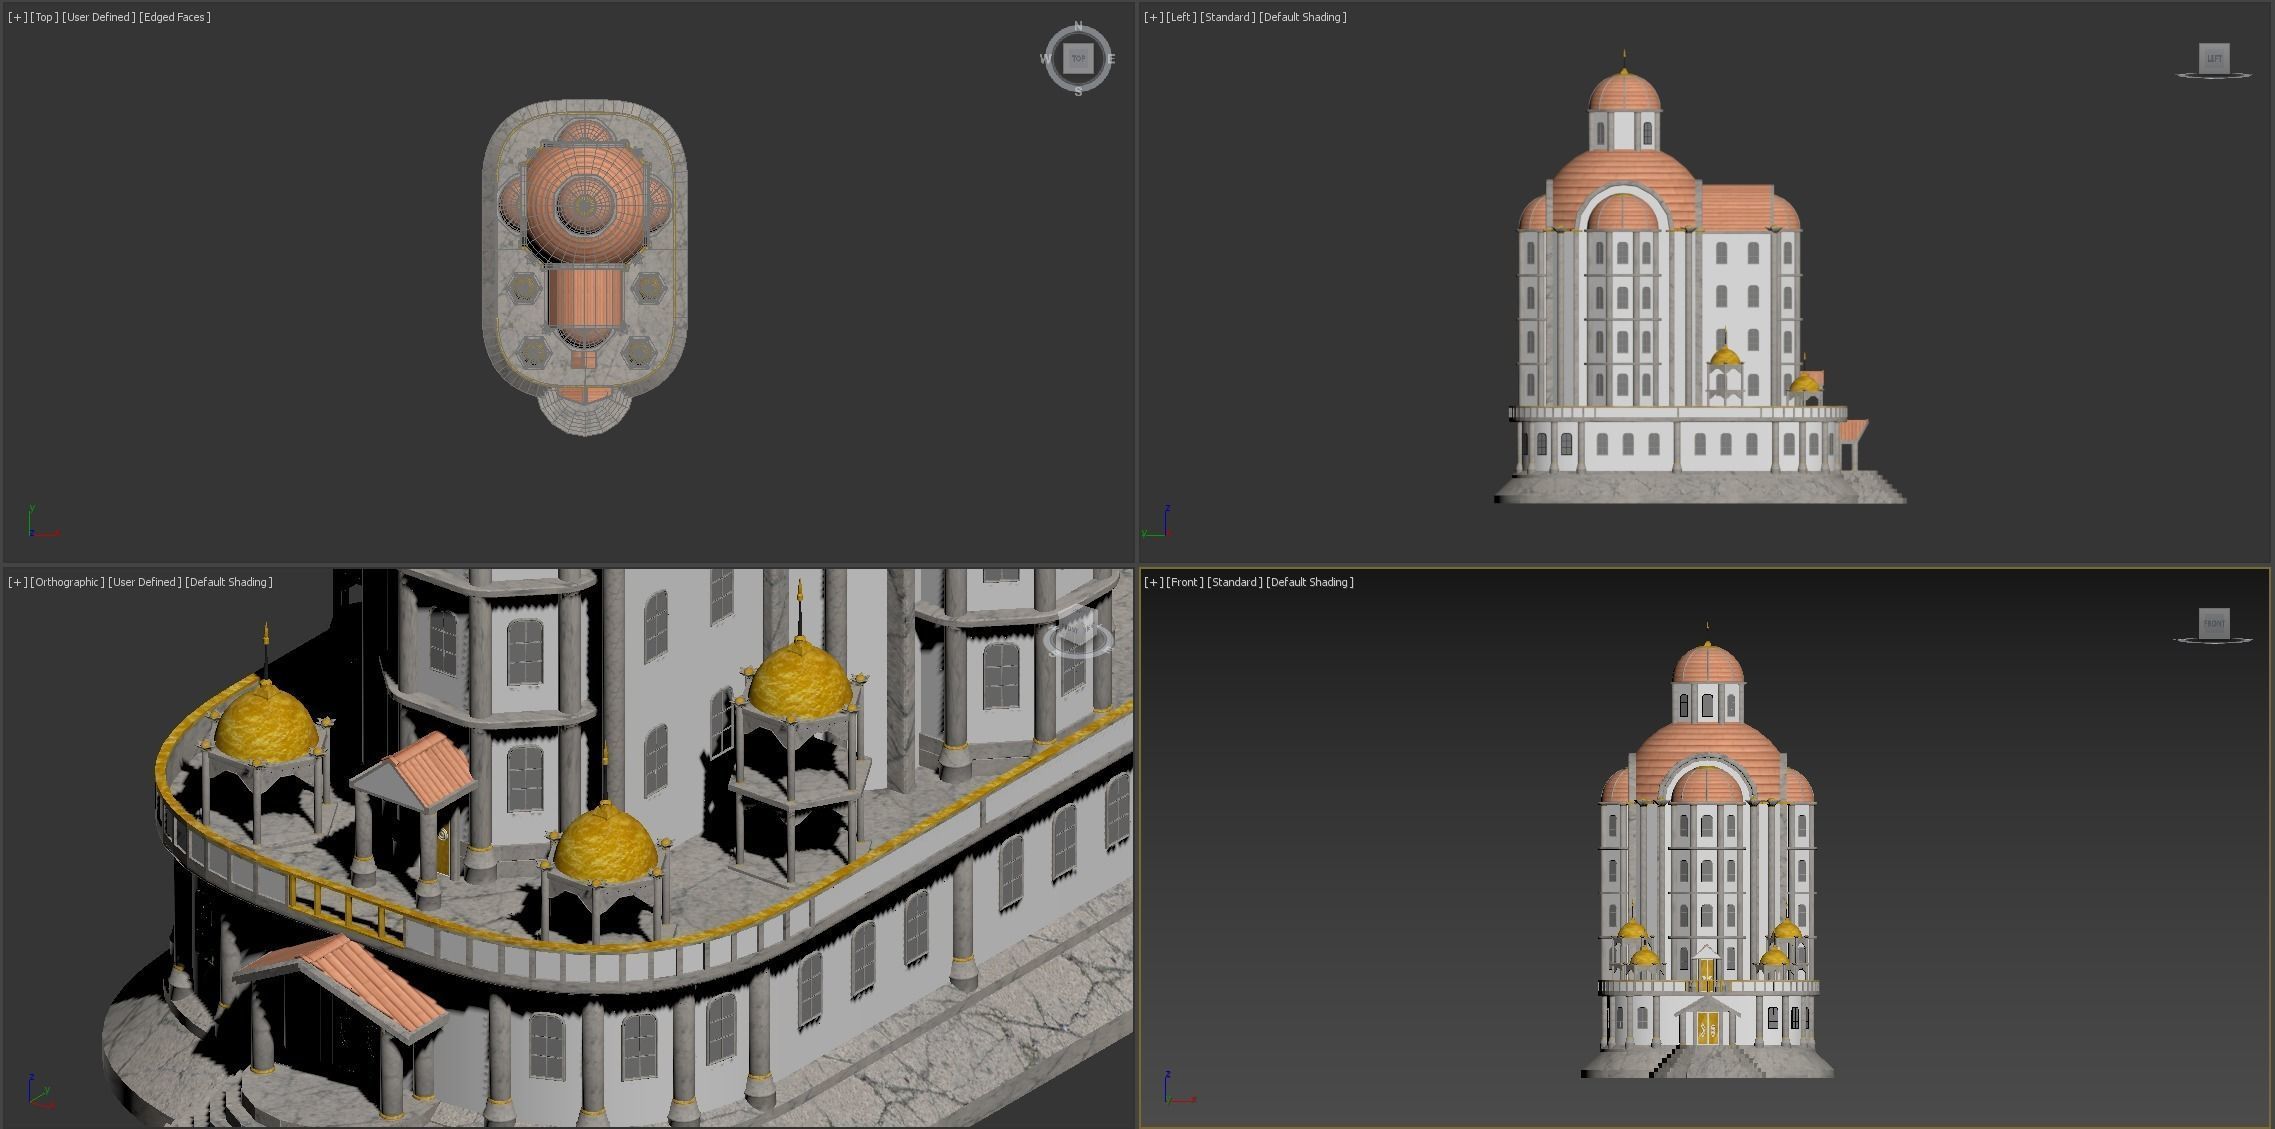Open the [Front] point-of-view menu
Screen dimensions: 2275x1129
pyautogui.click(x=1185, y=582)
